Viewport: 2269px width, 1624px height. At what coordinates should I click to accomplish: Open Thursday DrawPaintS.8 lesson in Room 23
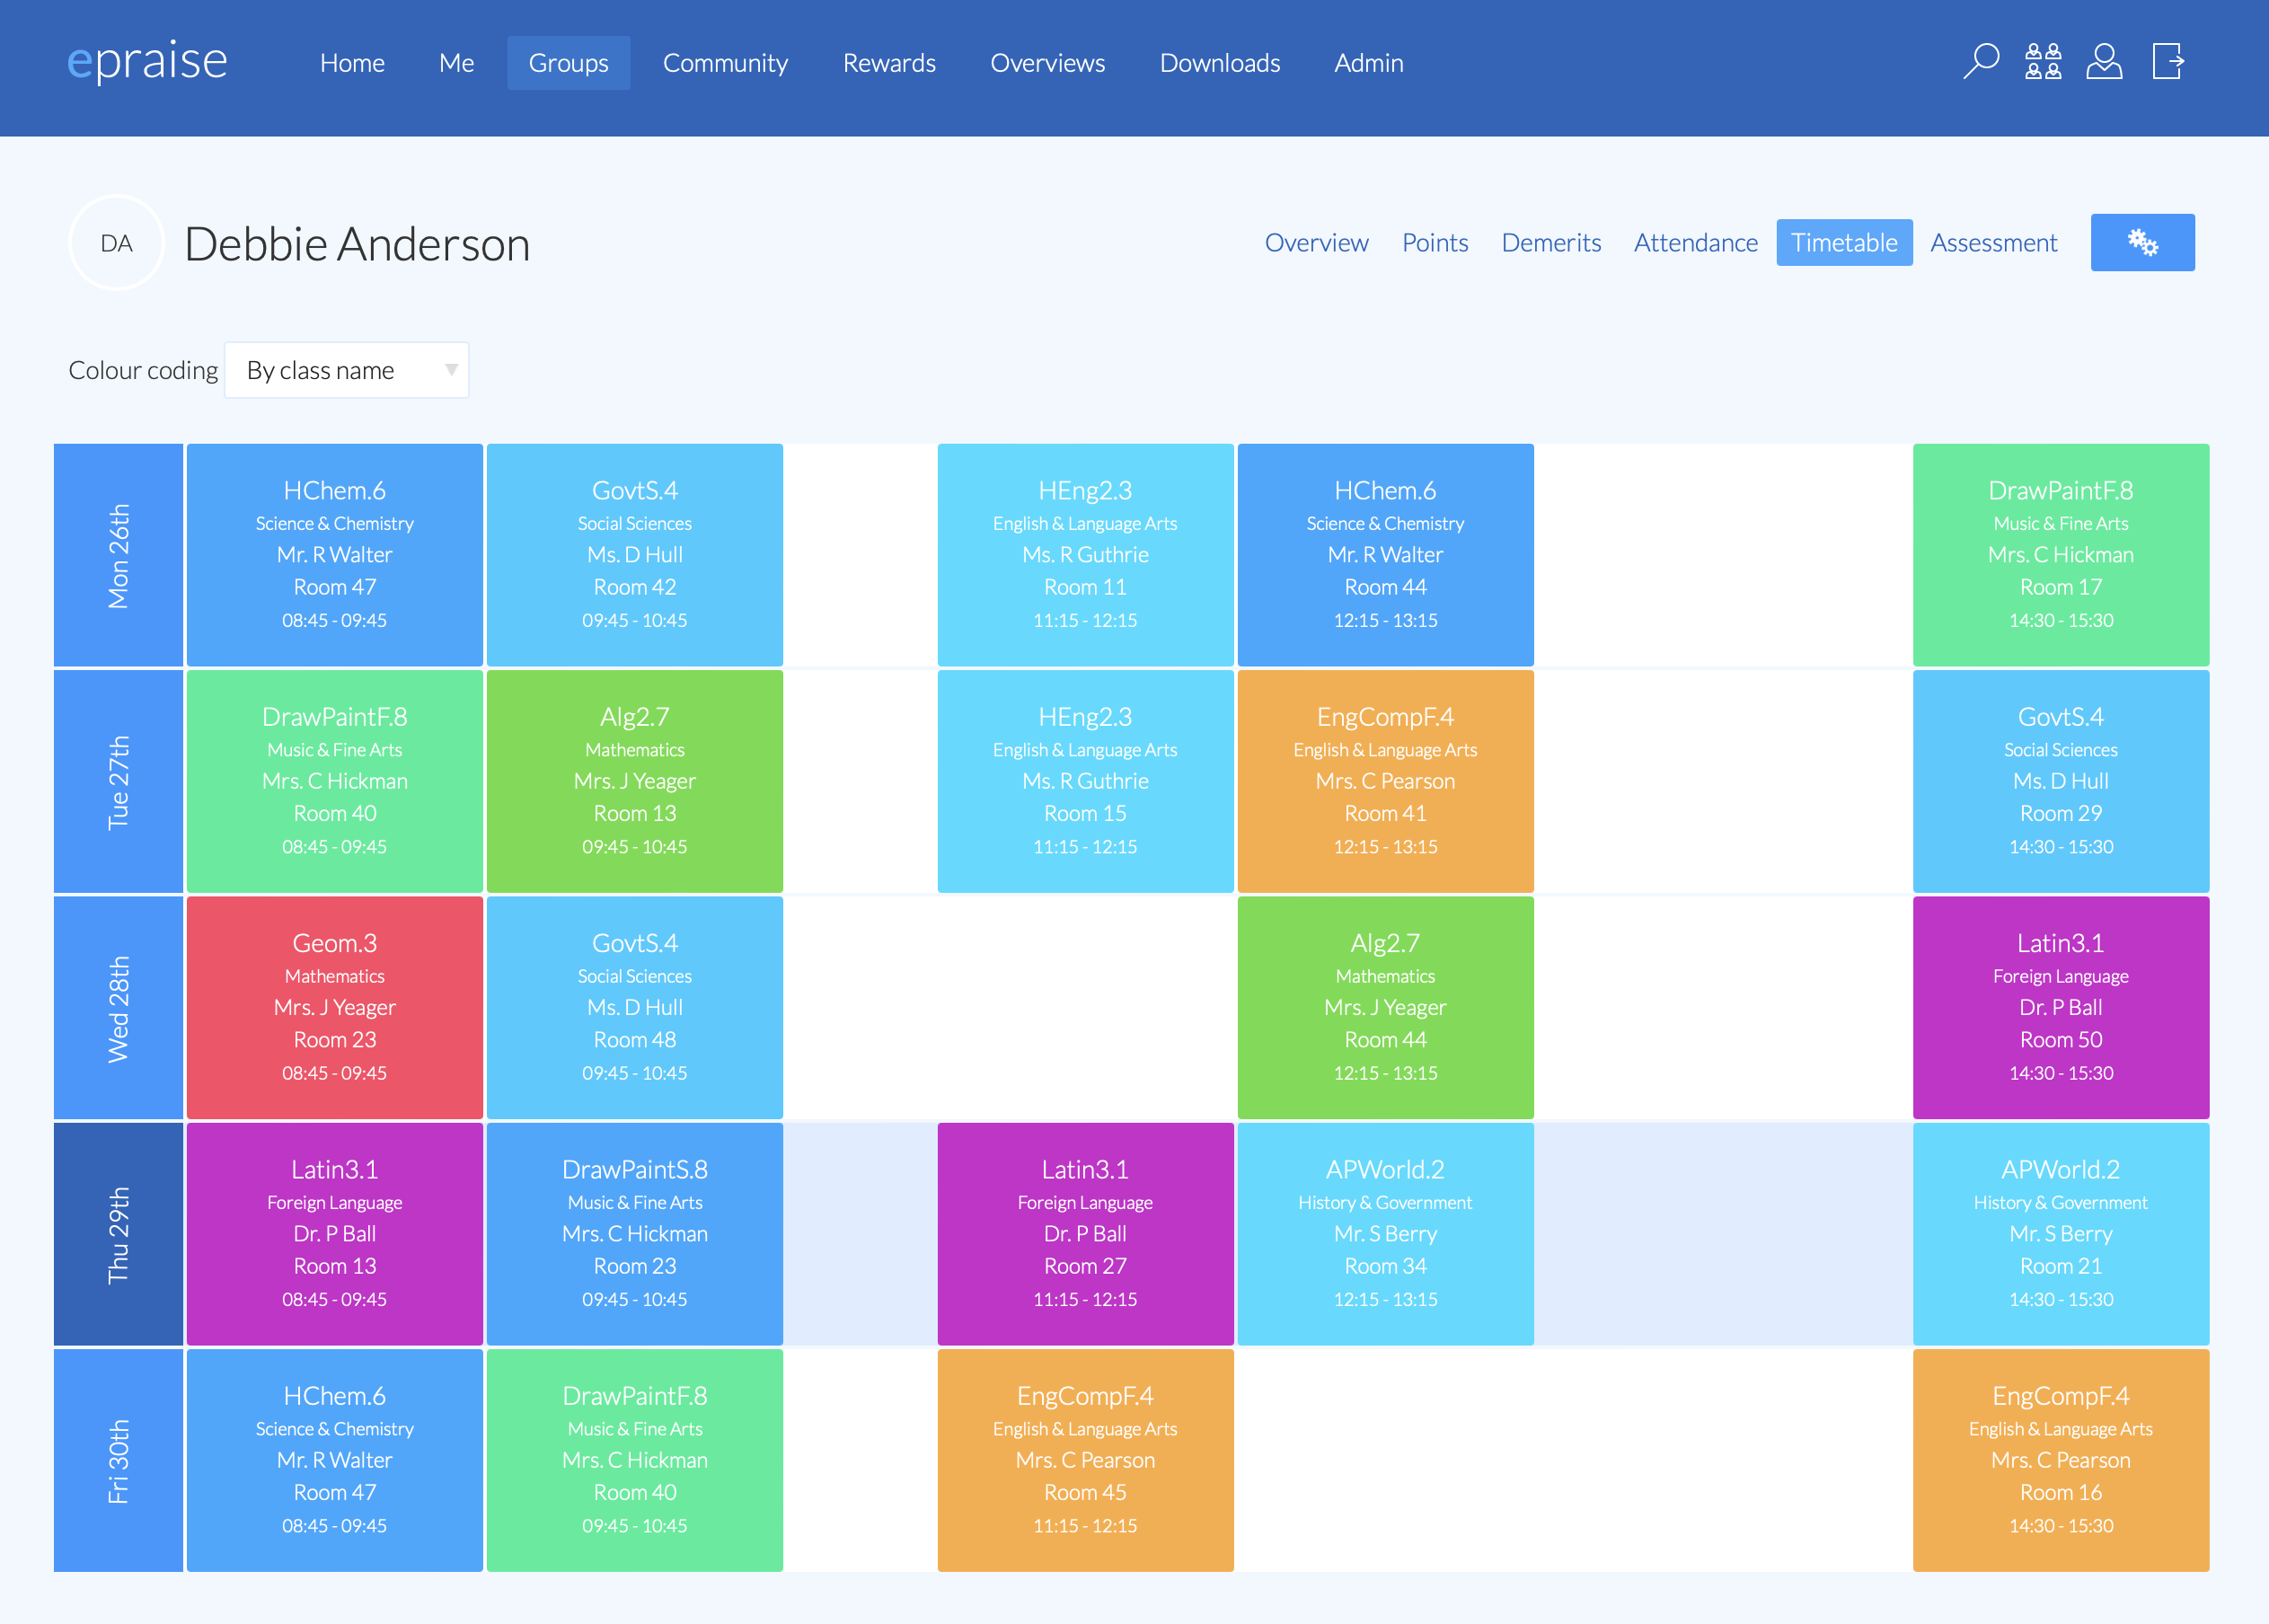pyautogui.click(x=635, y=1234)
